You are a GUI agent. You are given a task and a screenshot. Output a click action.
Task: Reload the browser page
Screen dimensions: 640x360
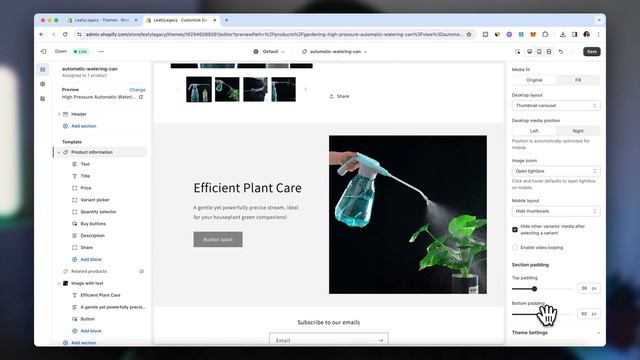[65, 35]
